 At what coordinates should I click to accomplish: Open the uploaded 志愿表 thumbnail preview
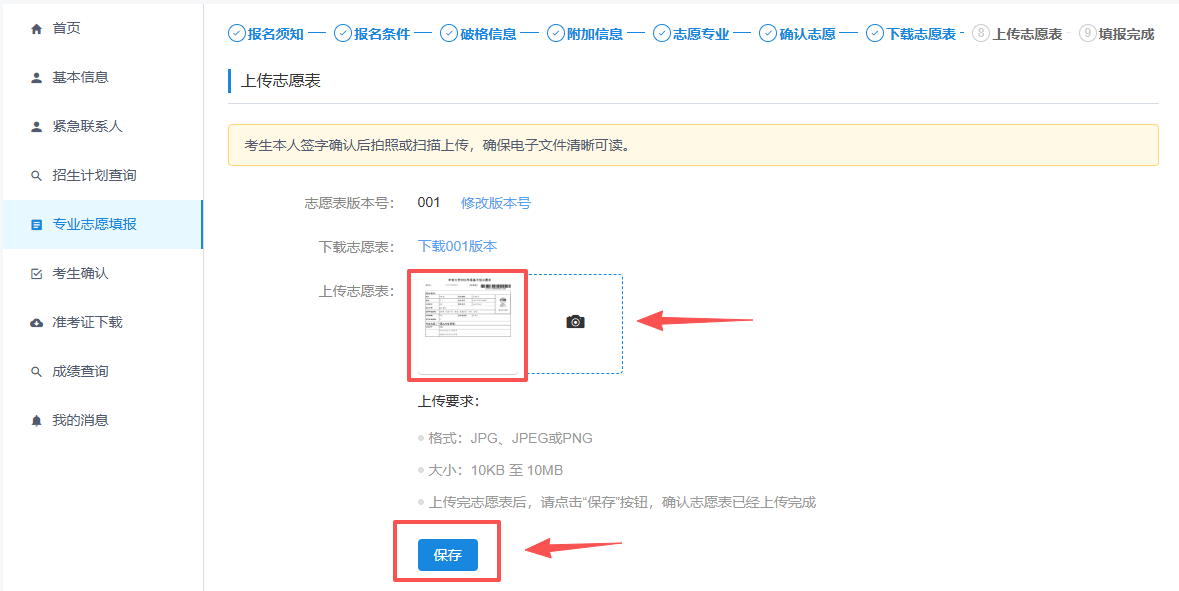click(x=467, y=324)
